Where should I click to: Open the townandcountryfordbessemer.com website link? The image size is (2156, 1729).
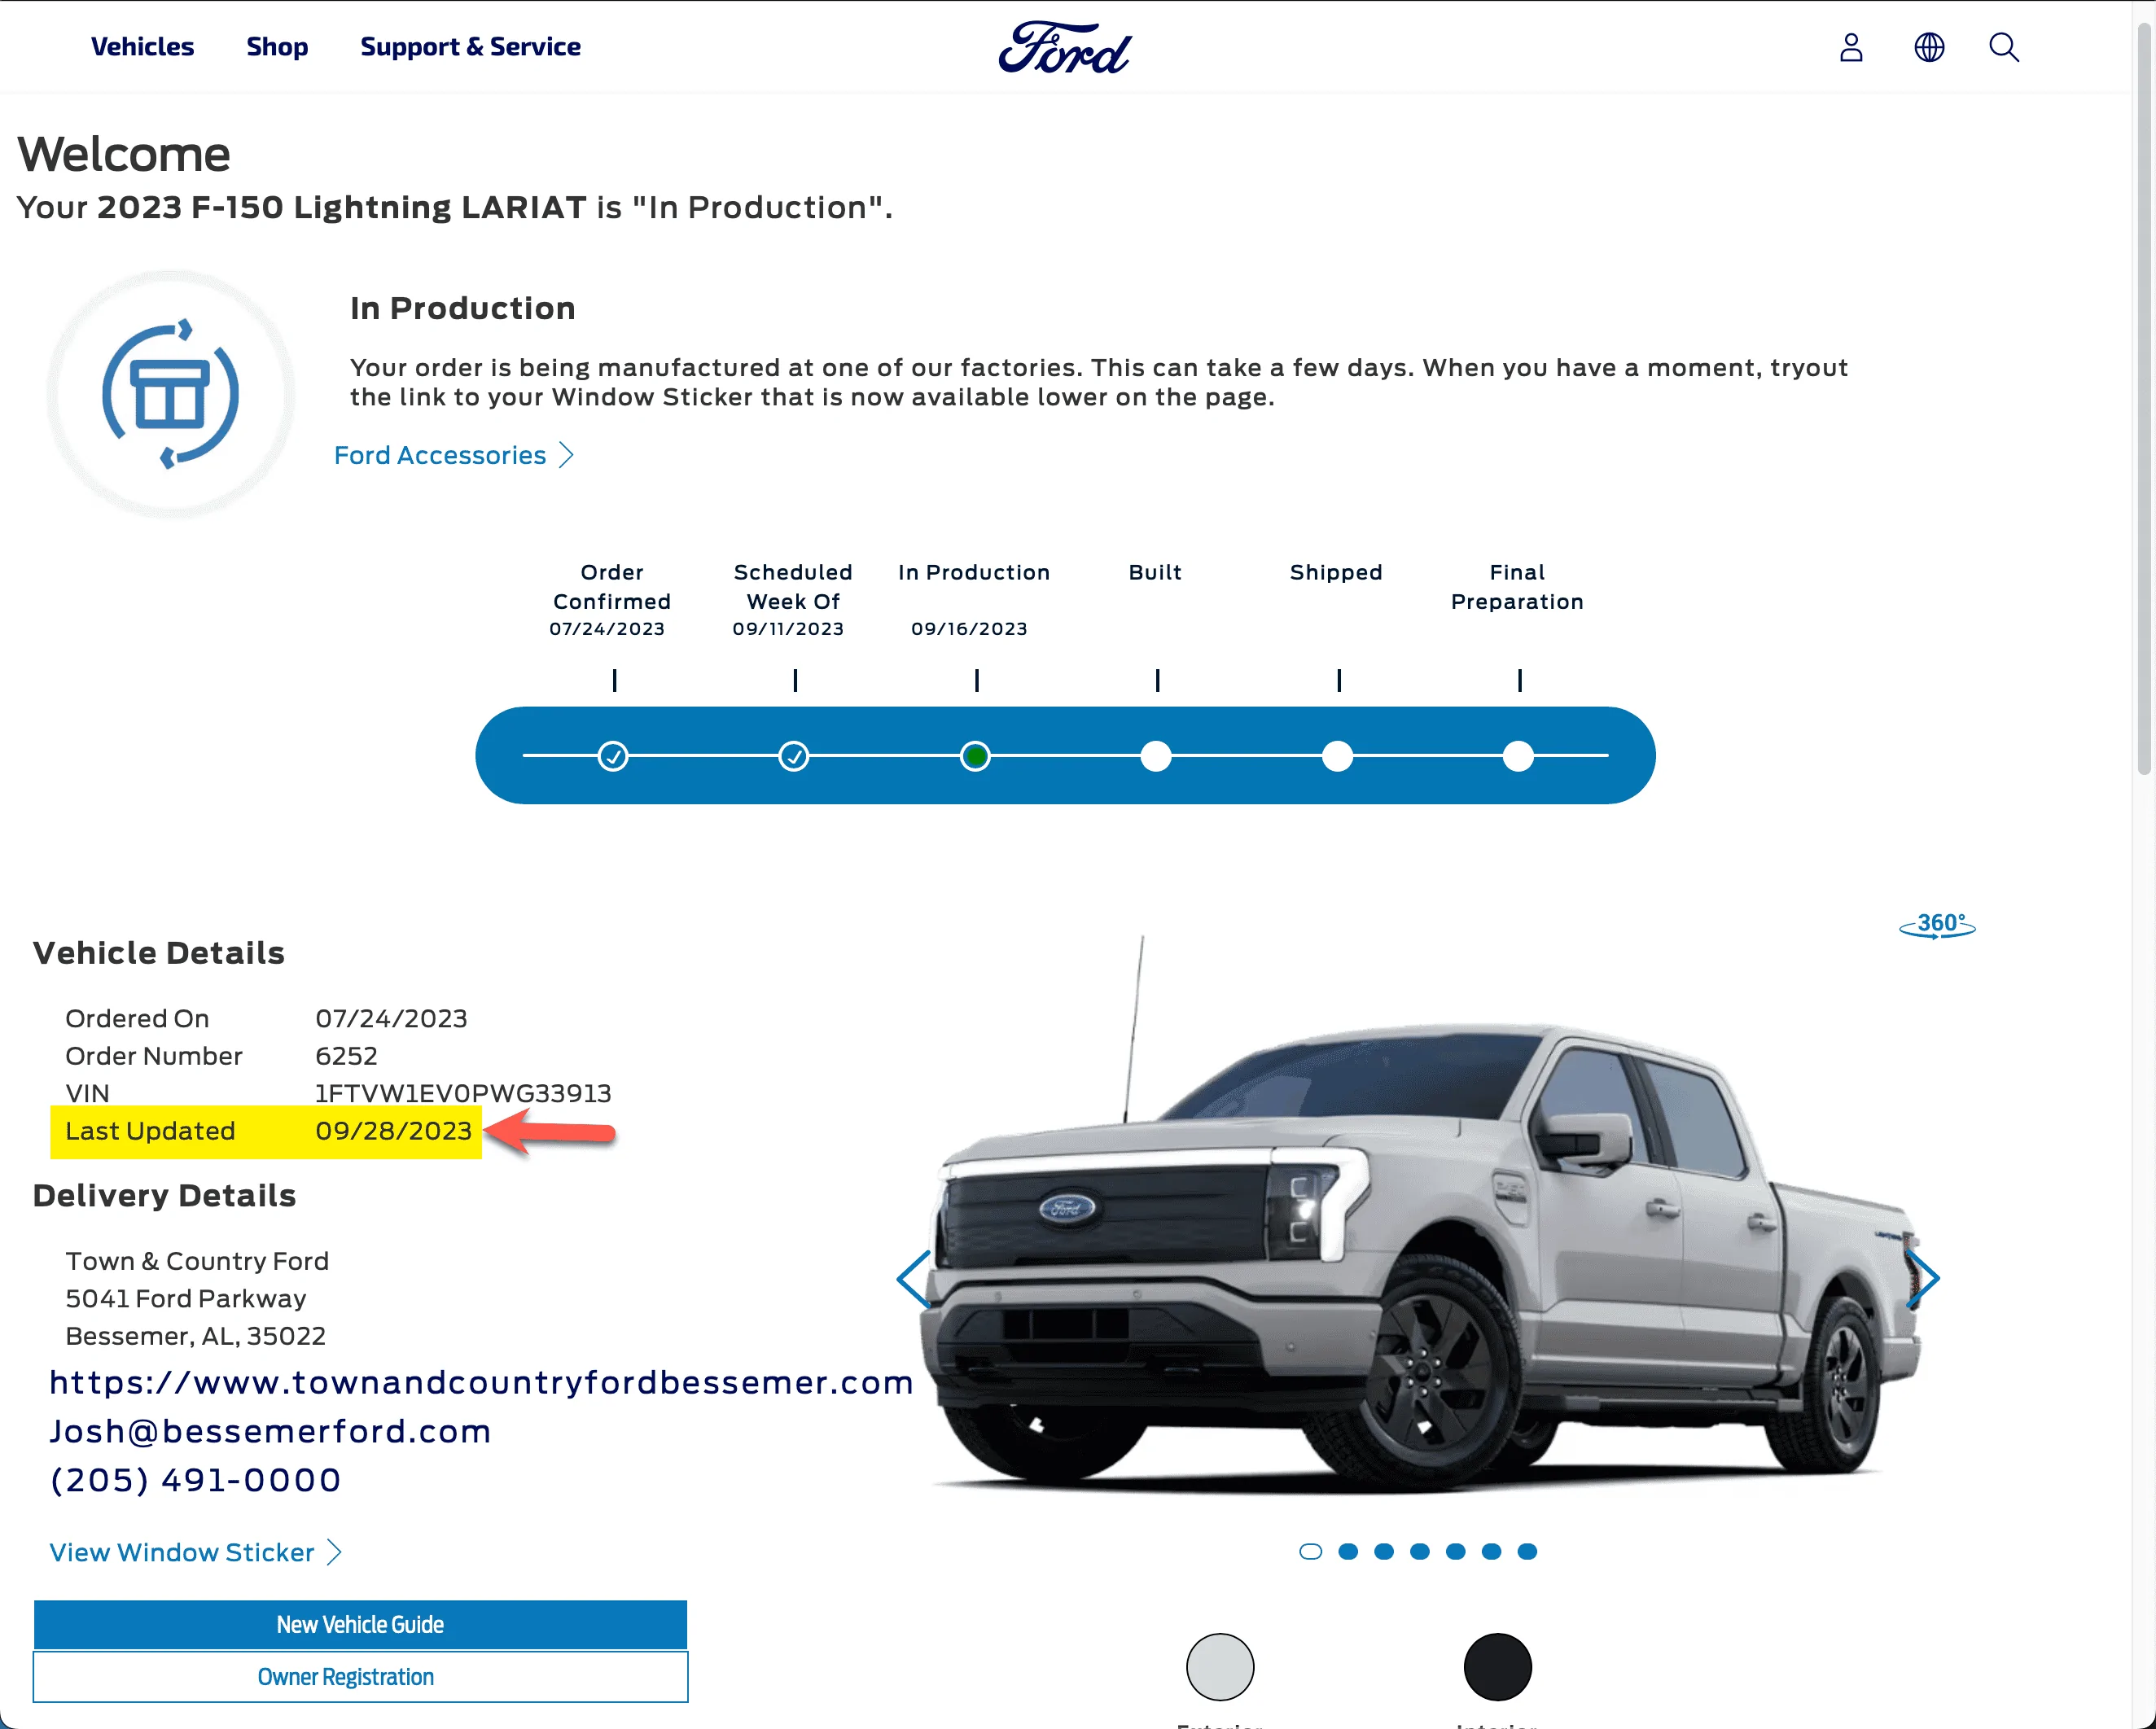[481, 1382]
